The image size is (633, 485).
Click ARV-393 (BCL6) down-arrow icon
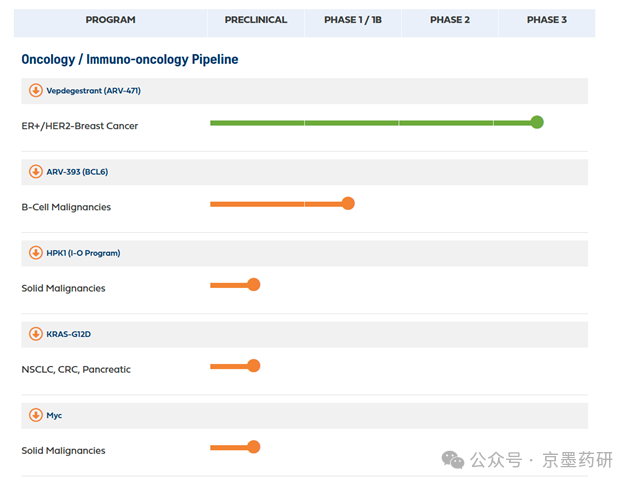click(x=36, y=172)
